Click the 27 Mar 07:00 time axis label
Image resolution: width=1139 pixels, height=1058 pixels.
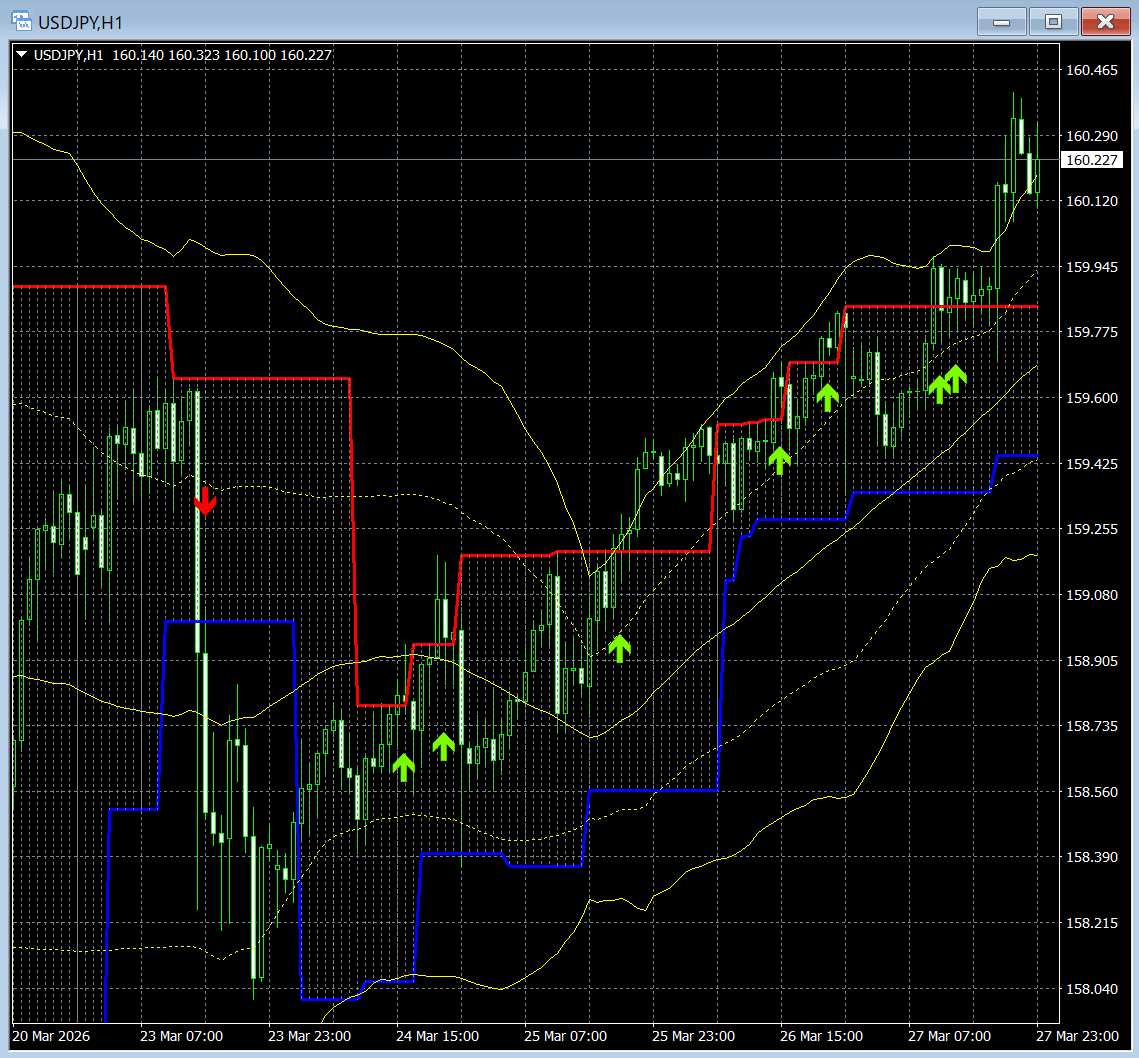[x=949, y=1036]
